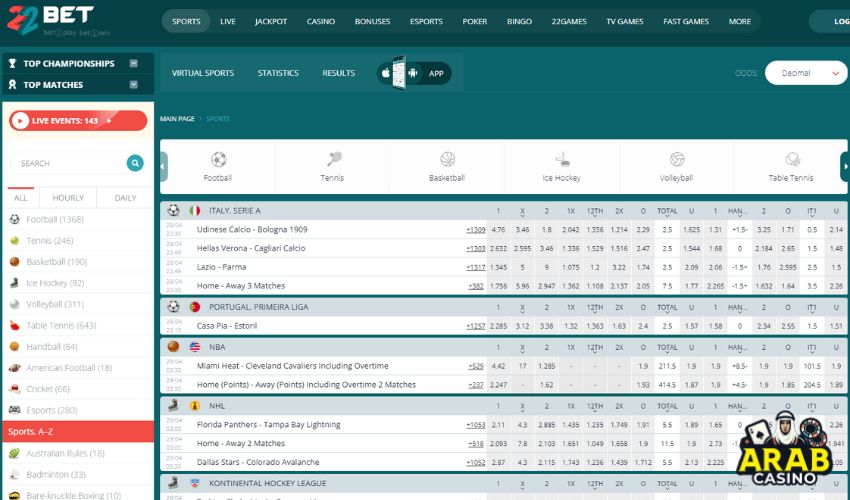
Task: Open Table Tennis (643) in sidebar
Action: pyautogui.click(x=78, y=325)
